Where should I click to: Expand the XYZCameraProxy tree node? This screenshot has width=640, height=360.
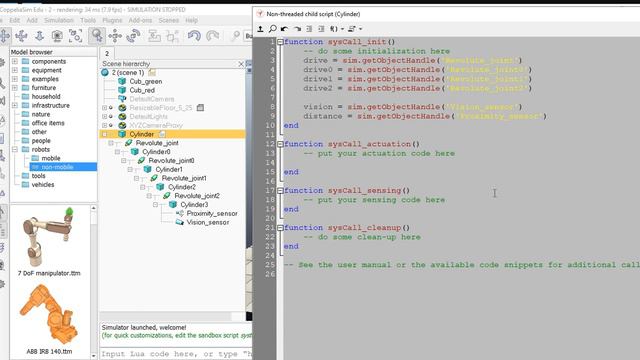click(x=104, y=125)
